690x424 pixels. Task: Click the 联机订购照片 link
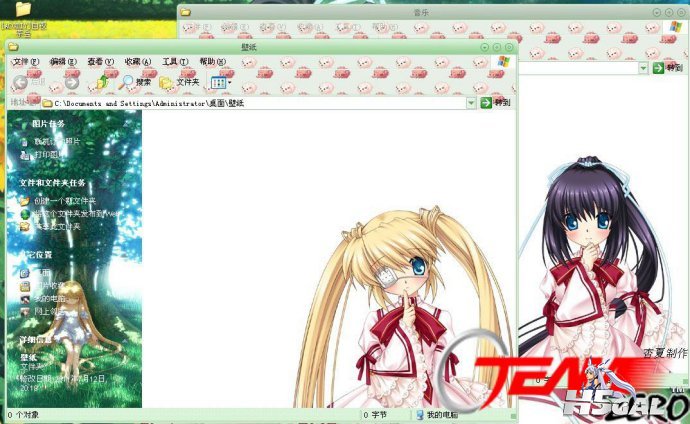coord(57,142)
